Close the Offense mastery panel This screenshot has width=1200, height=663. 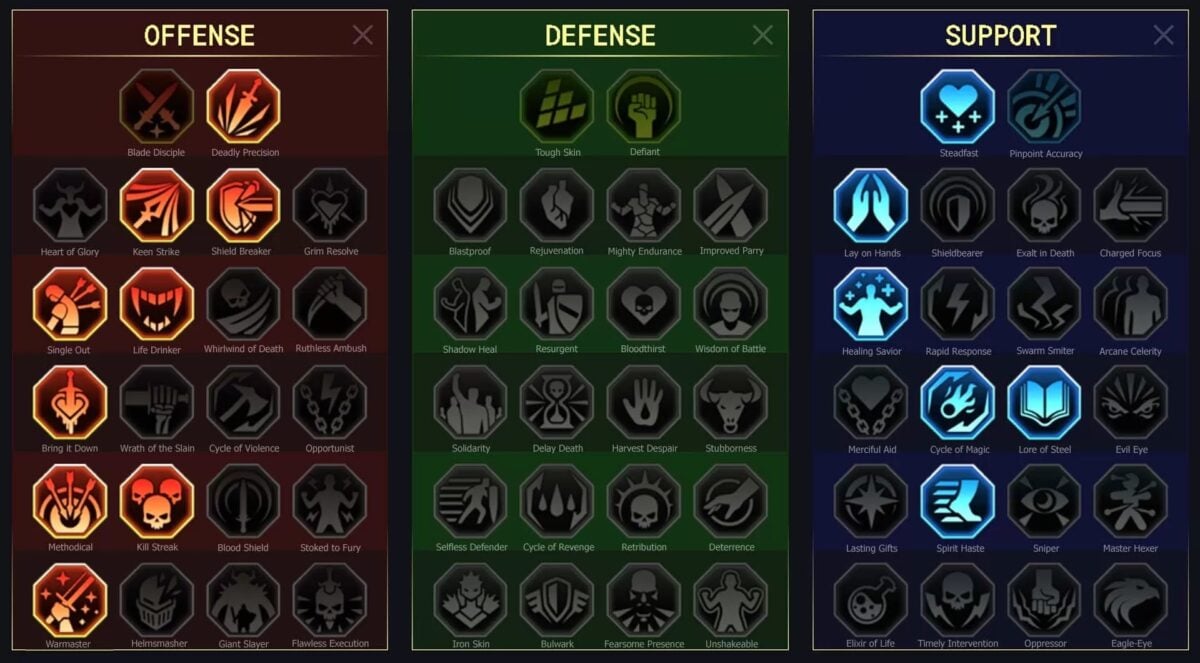tap(363, 35)
